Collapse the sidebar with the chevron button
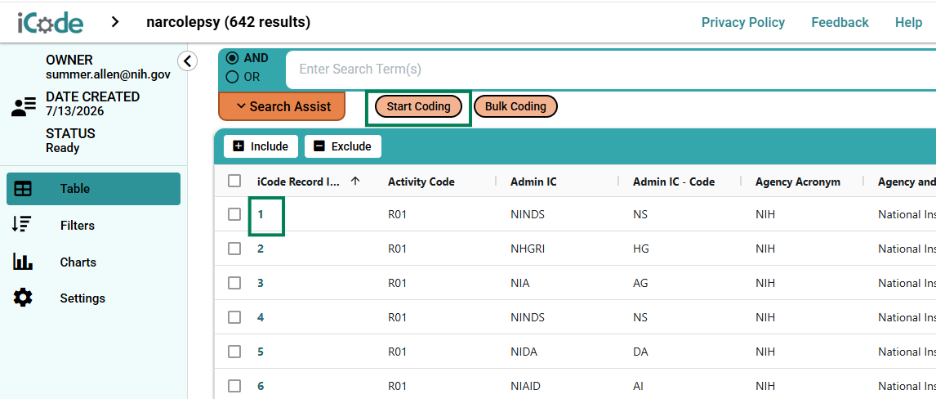 point(187,61)
